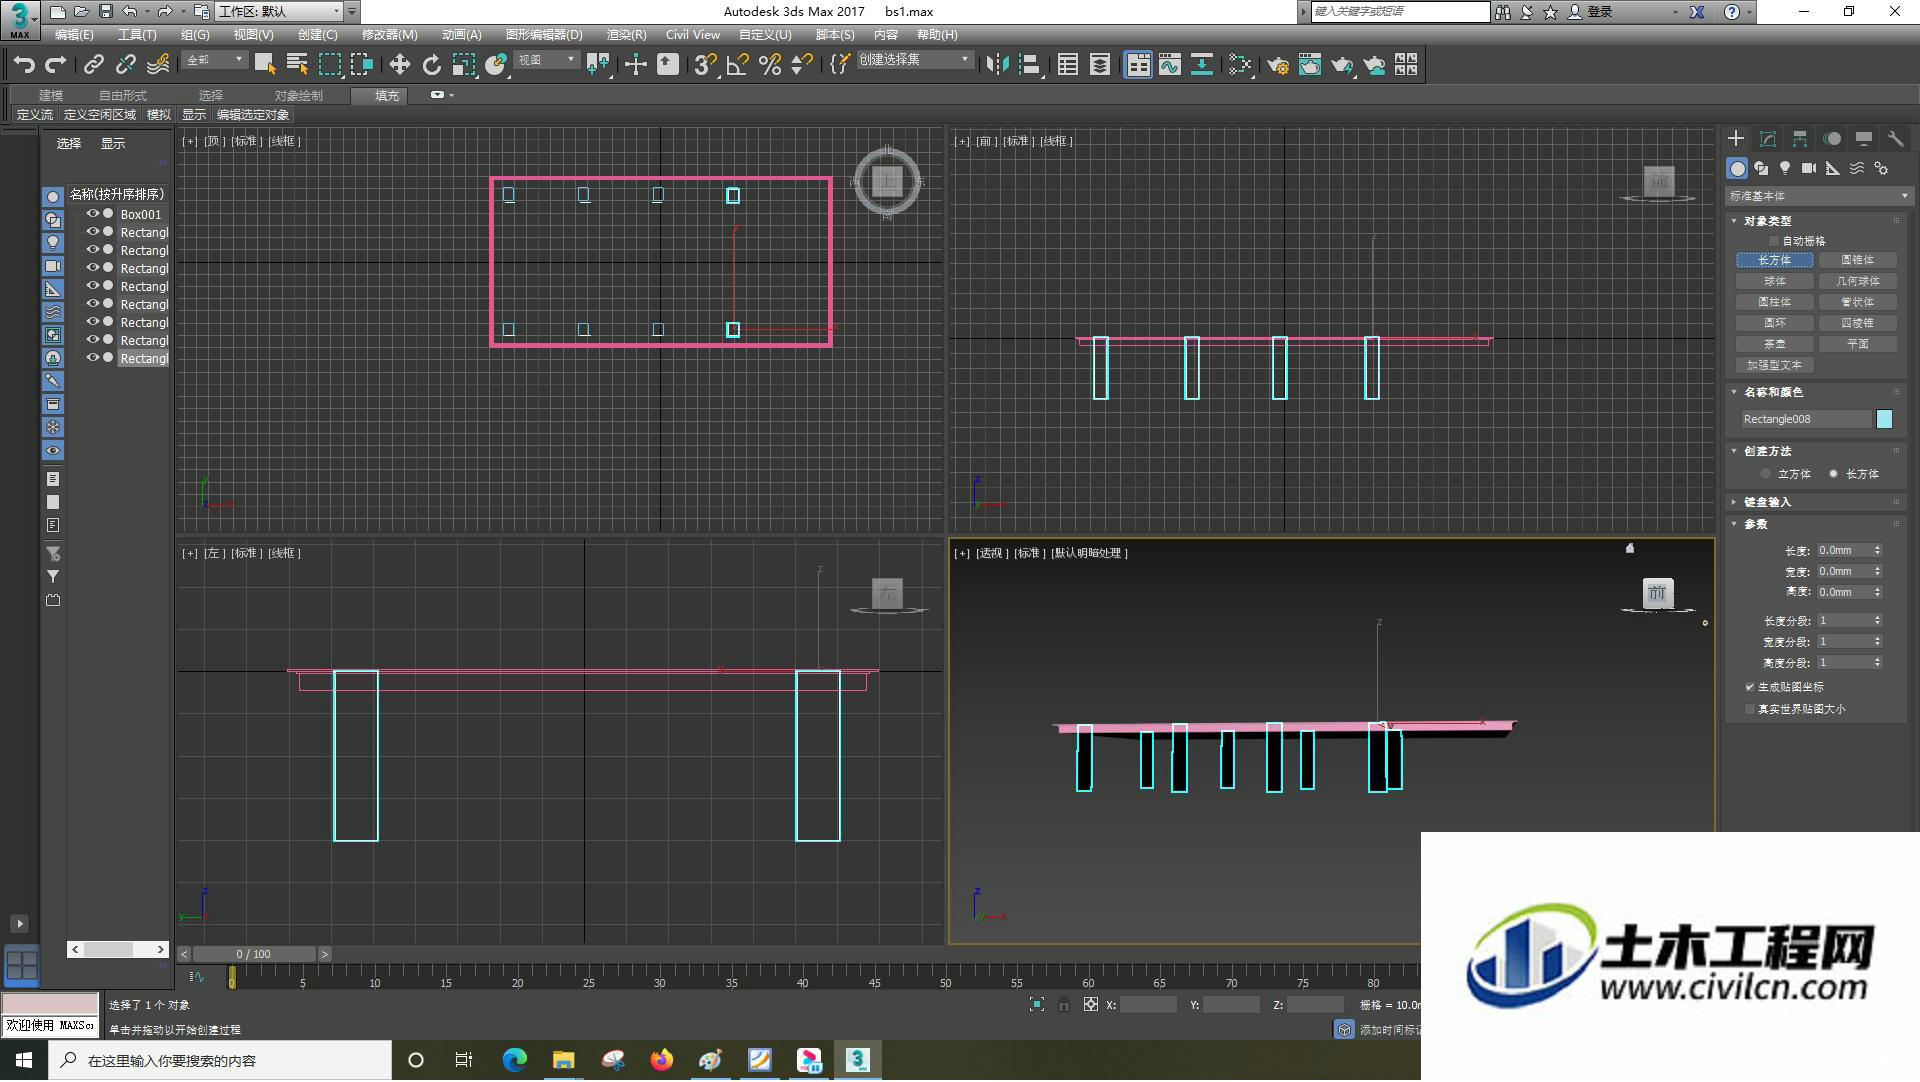Image resolution: width=1920 pixels, height=1082 pixels.
Task: Select the Link tool icon
Action: point(93,65)
